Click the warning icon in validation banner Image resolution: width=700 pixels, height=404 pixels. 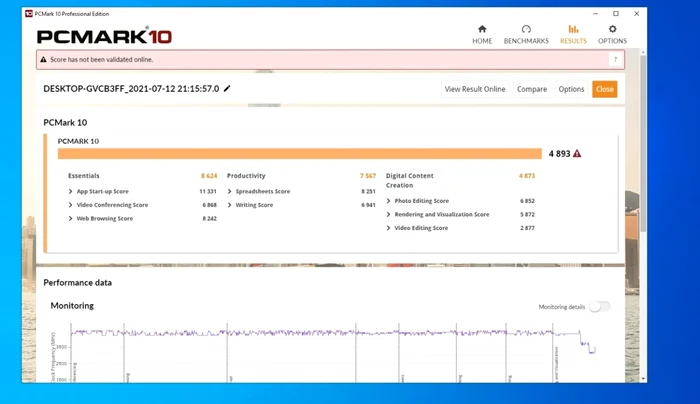pos(43,59)
